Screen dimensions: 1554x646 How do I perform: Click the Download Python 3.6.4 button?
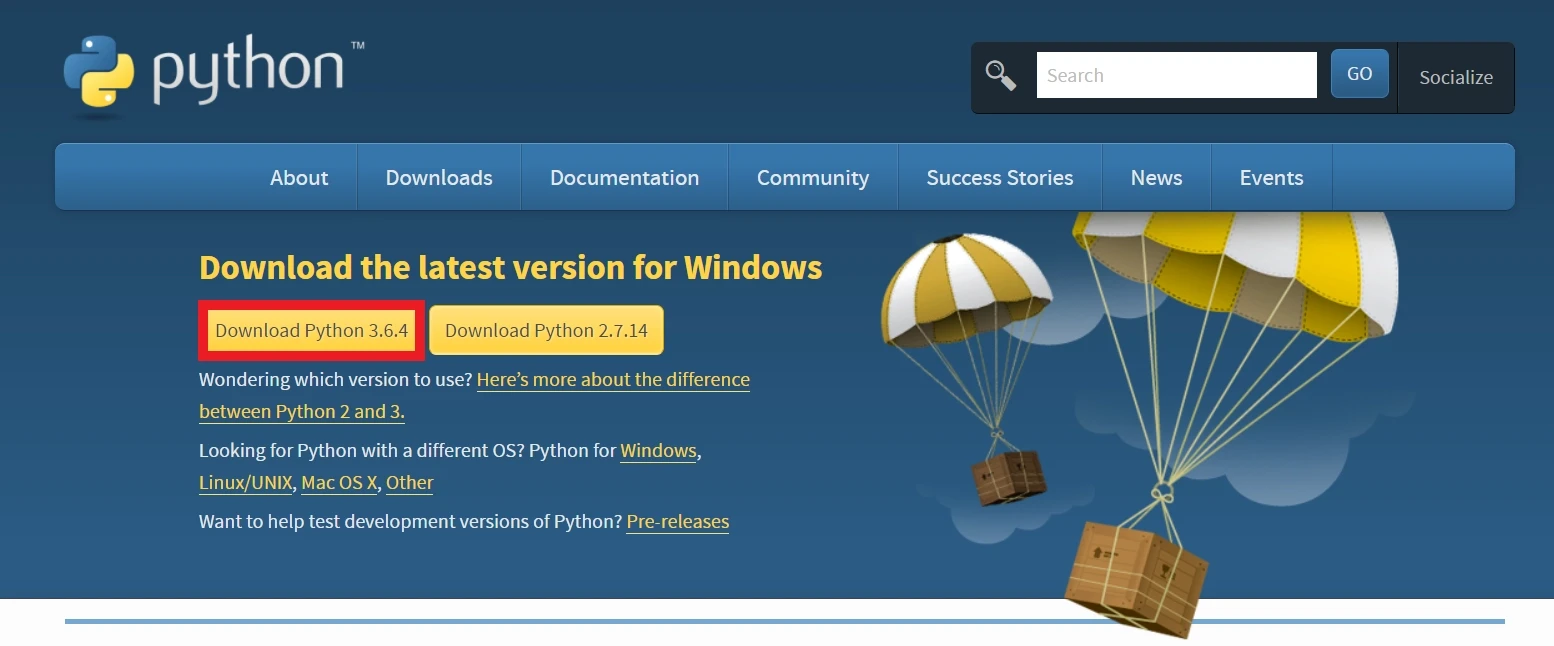pyautogui.click(x=312, y=331)
